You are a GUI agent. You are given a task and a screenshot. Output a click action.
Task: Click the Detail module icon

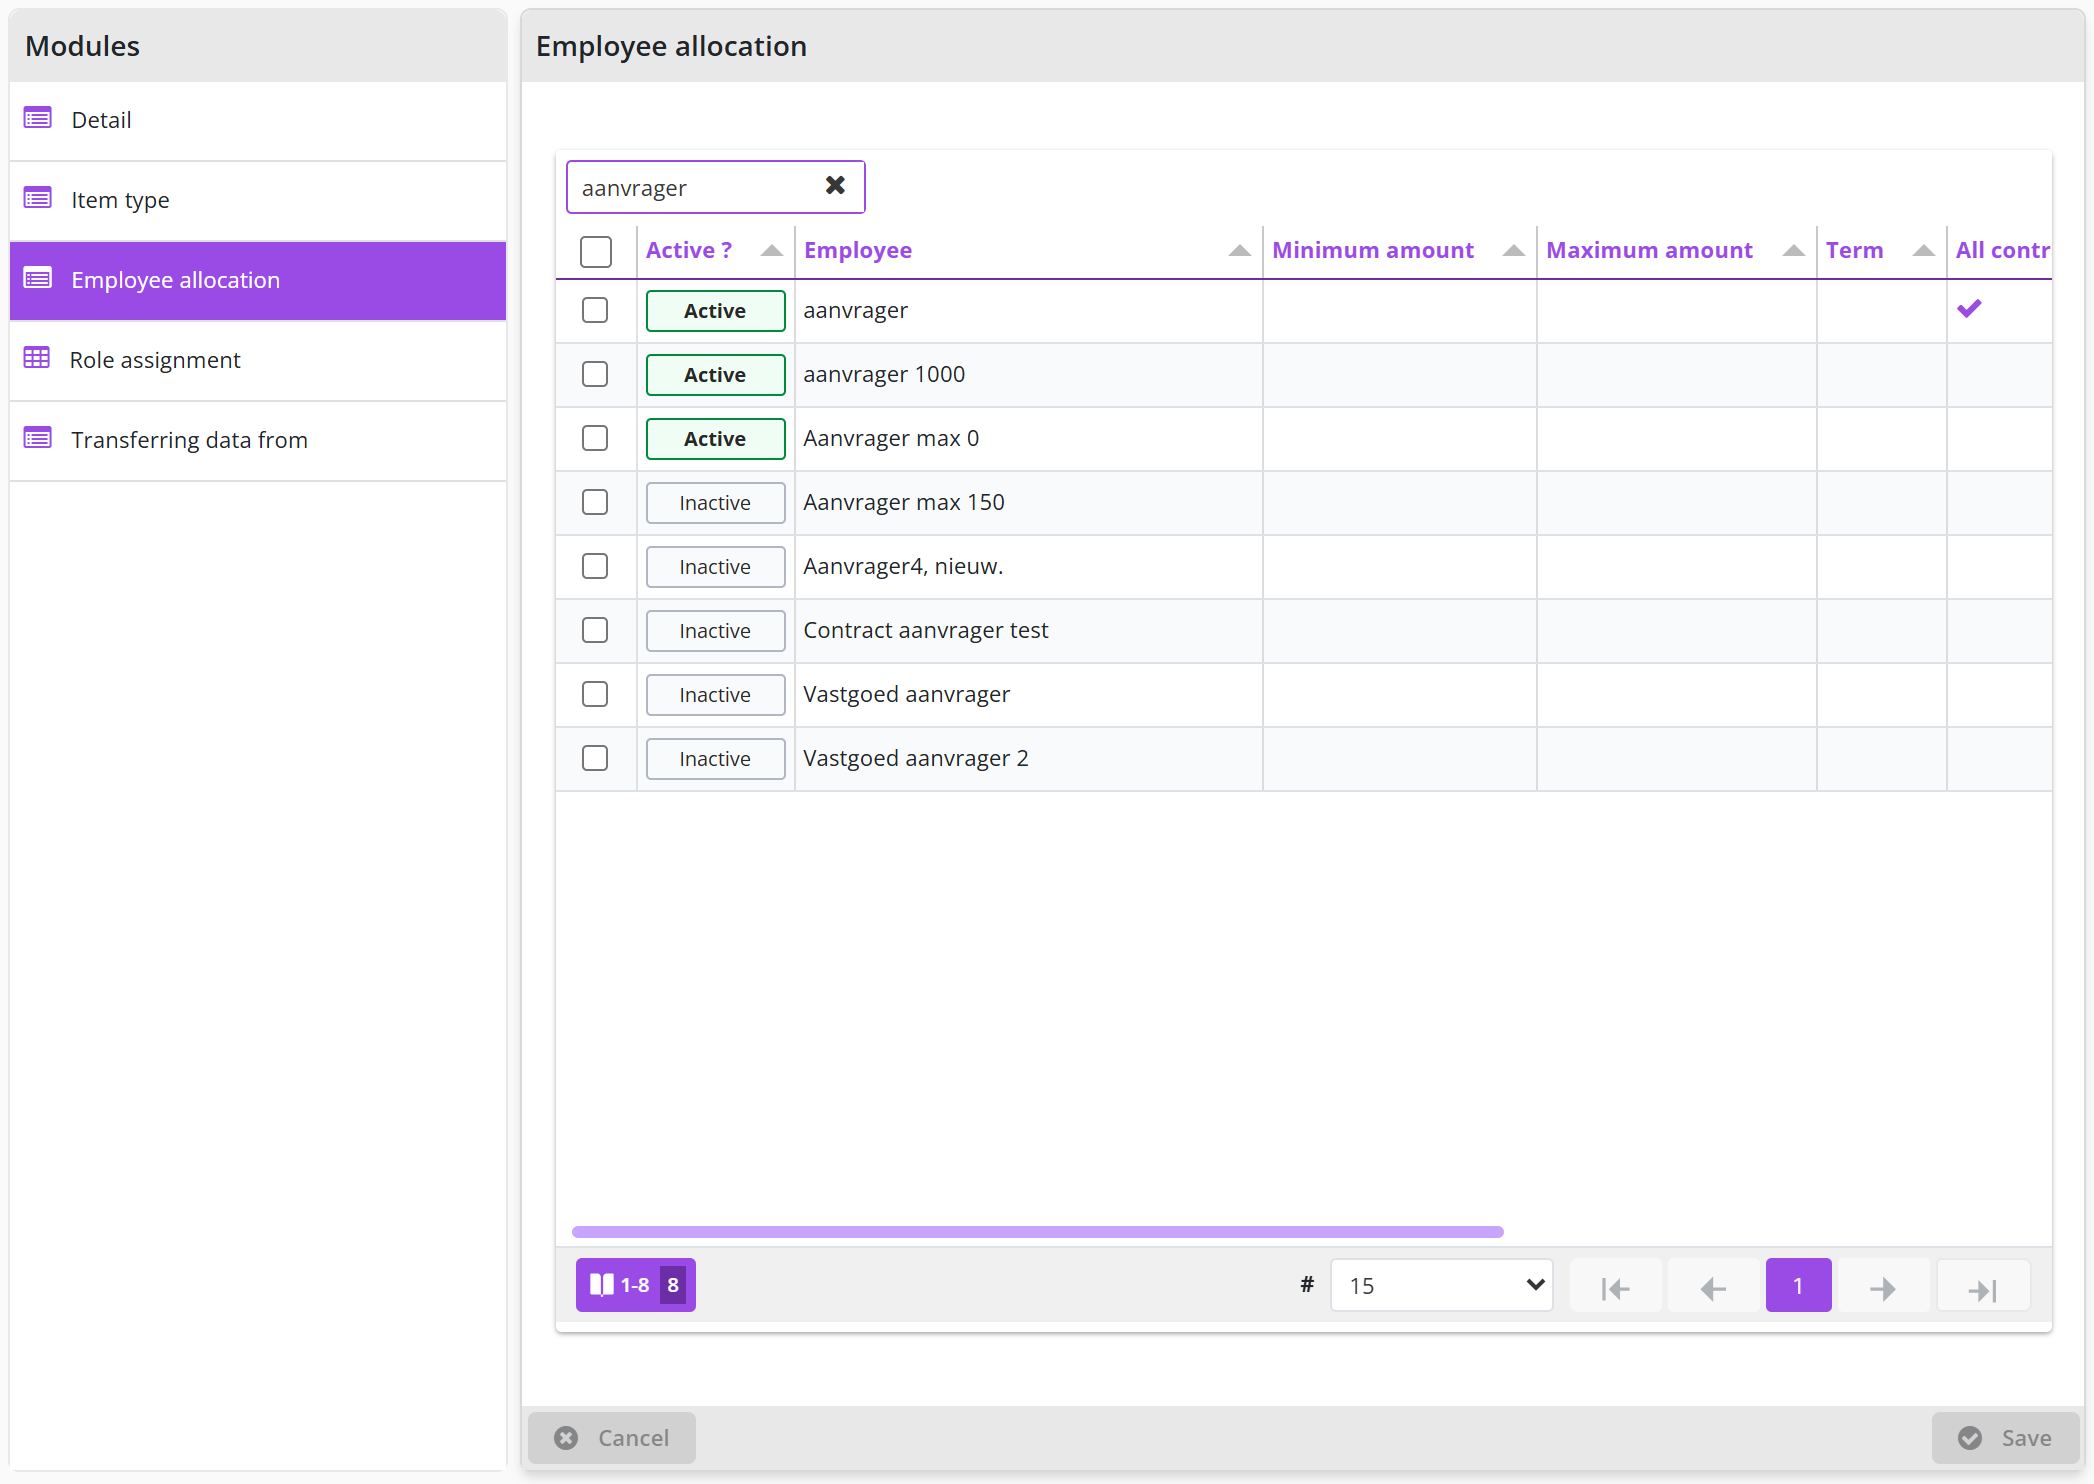(x=38, y=119)
